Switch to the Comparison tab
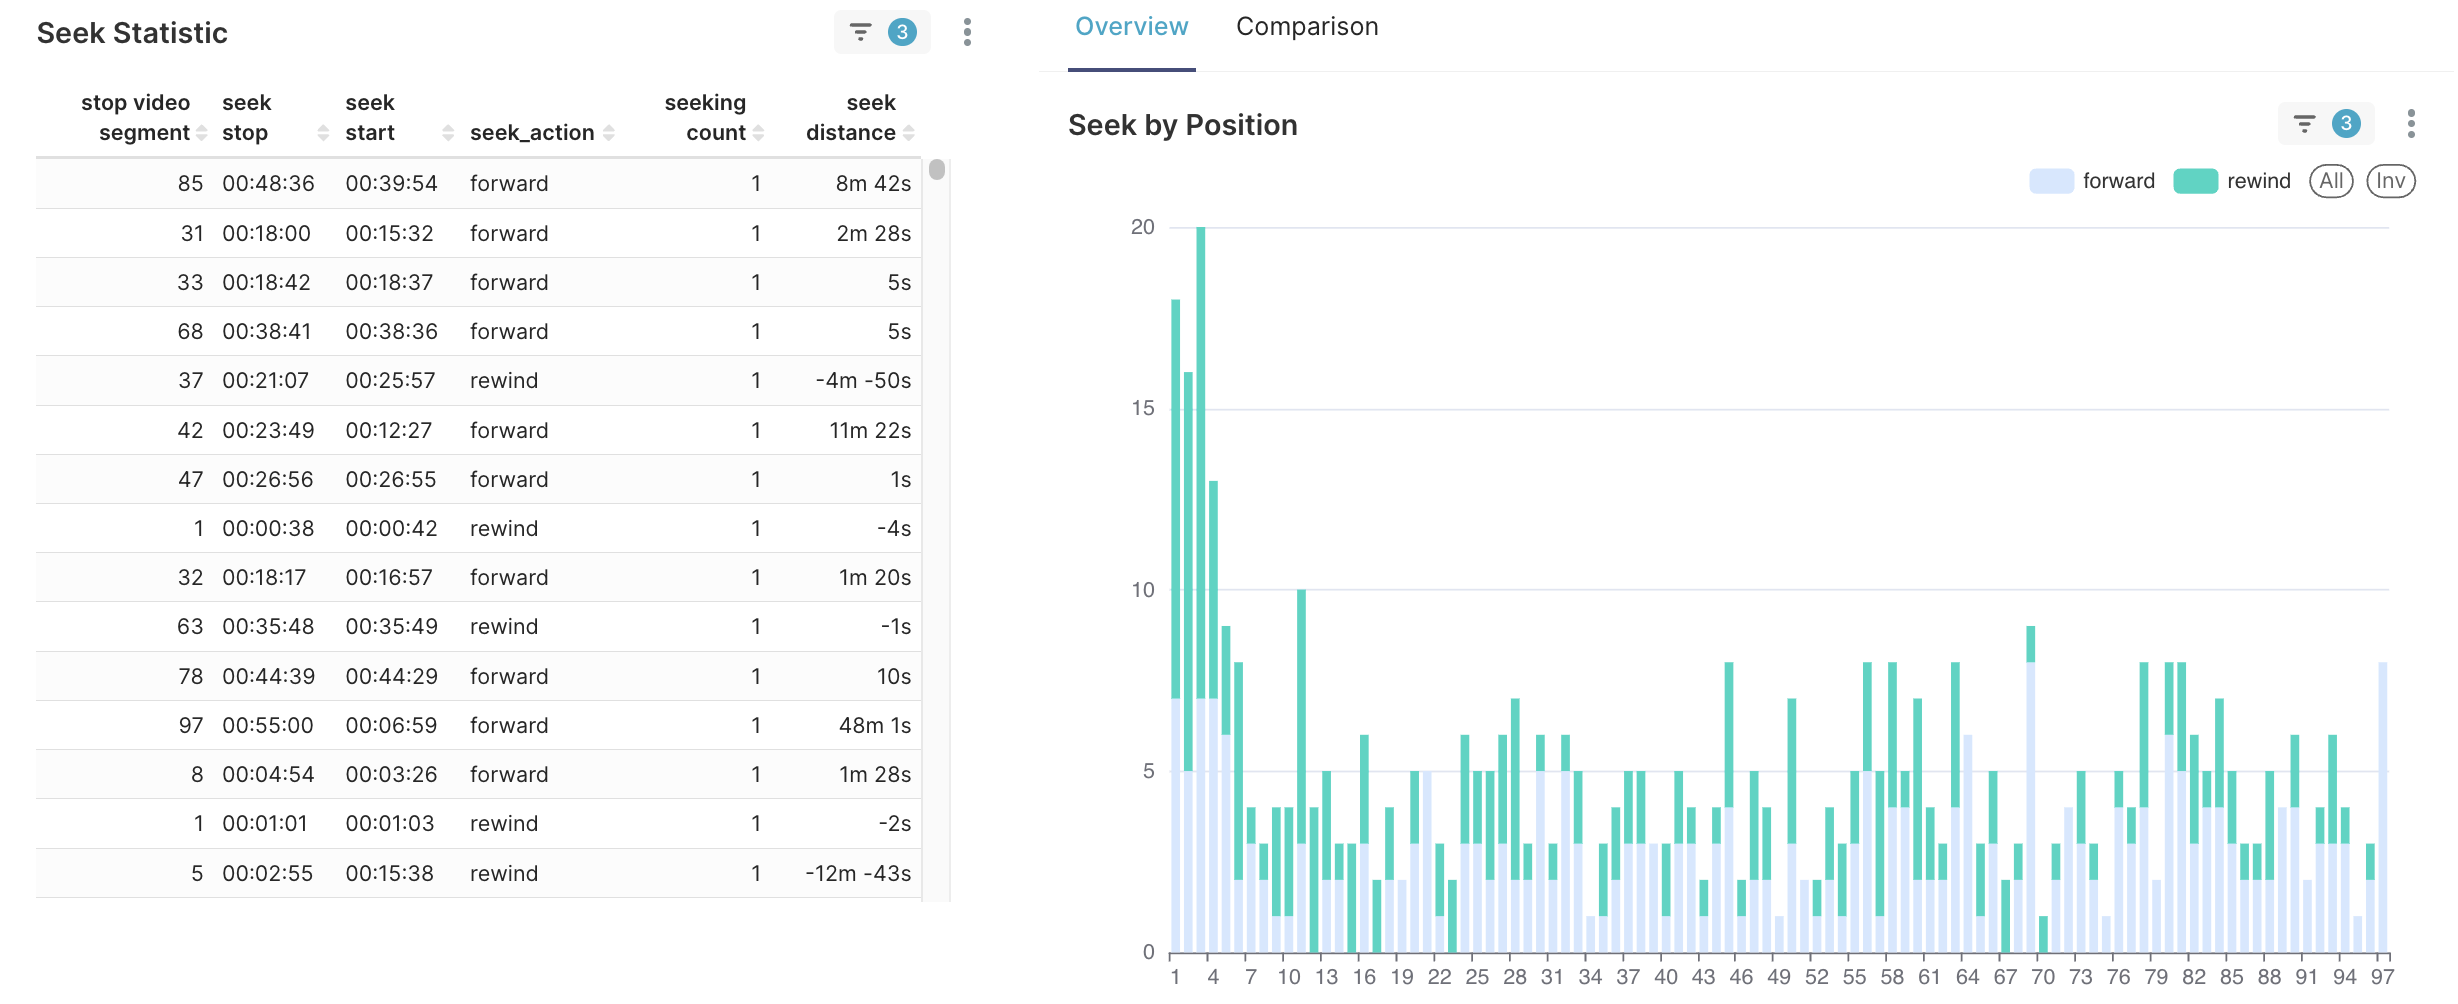The width and height of the screenshot is (2458, 1004). (1307, 27)
